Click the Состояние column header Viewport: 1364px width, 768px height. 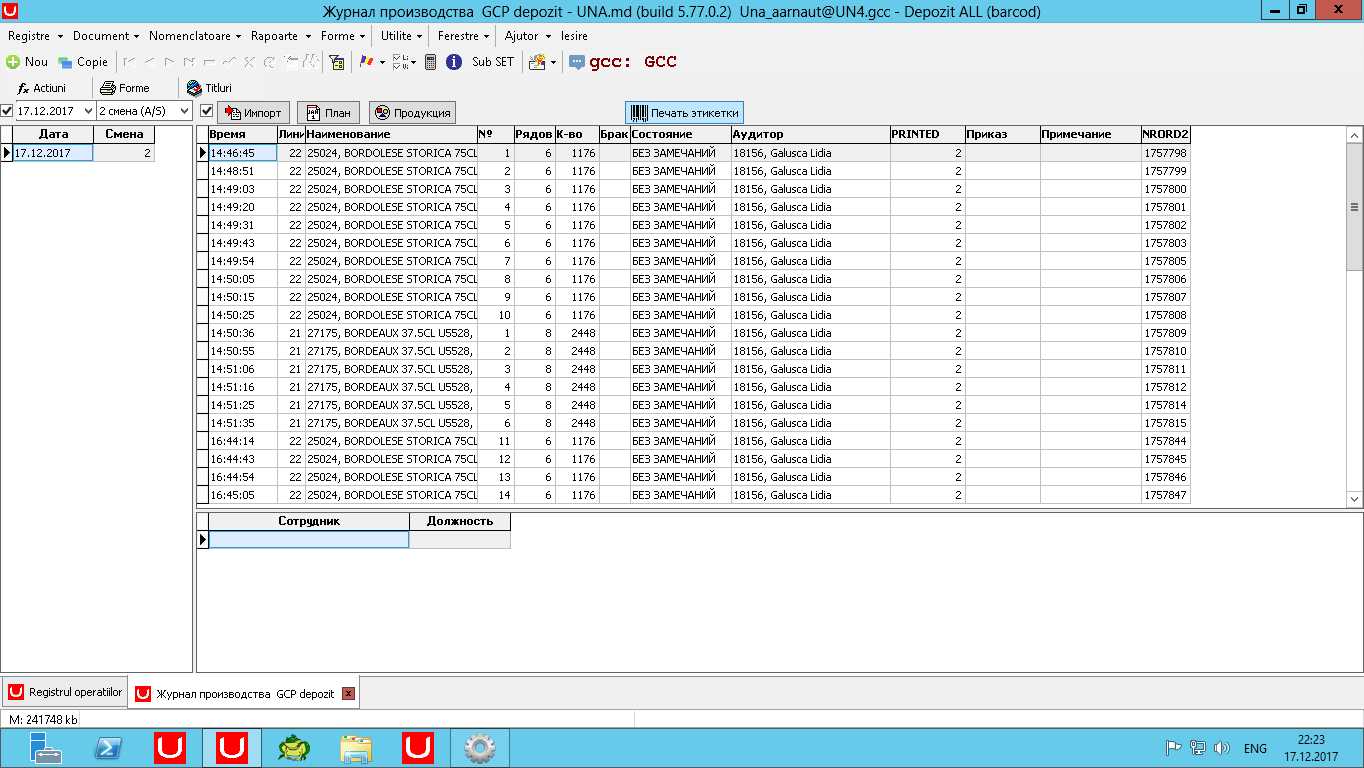680,134
